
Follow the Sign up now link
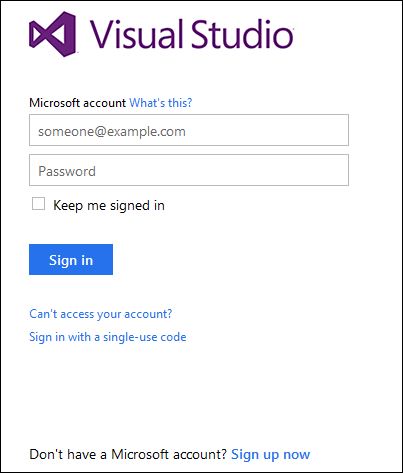(x=271, y=455)
